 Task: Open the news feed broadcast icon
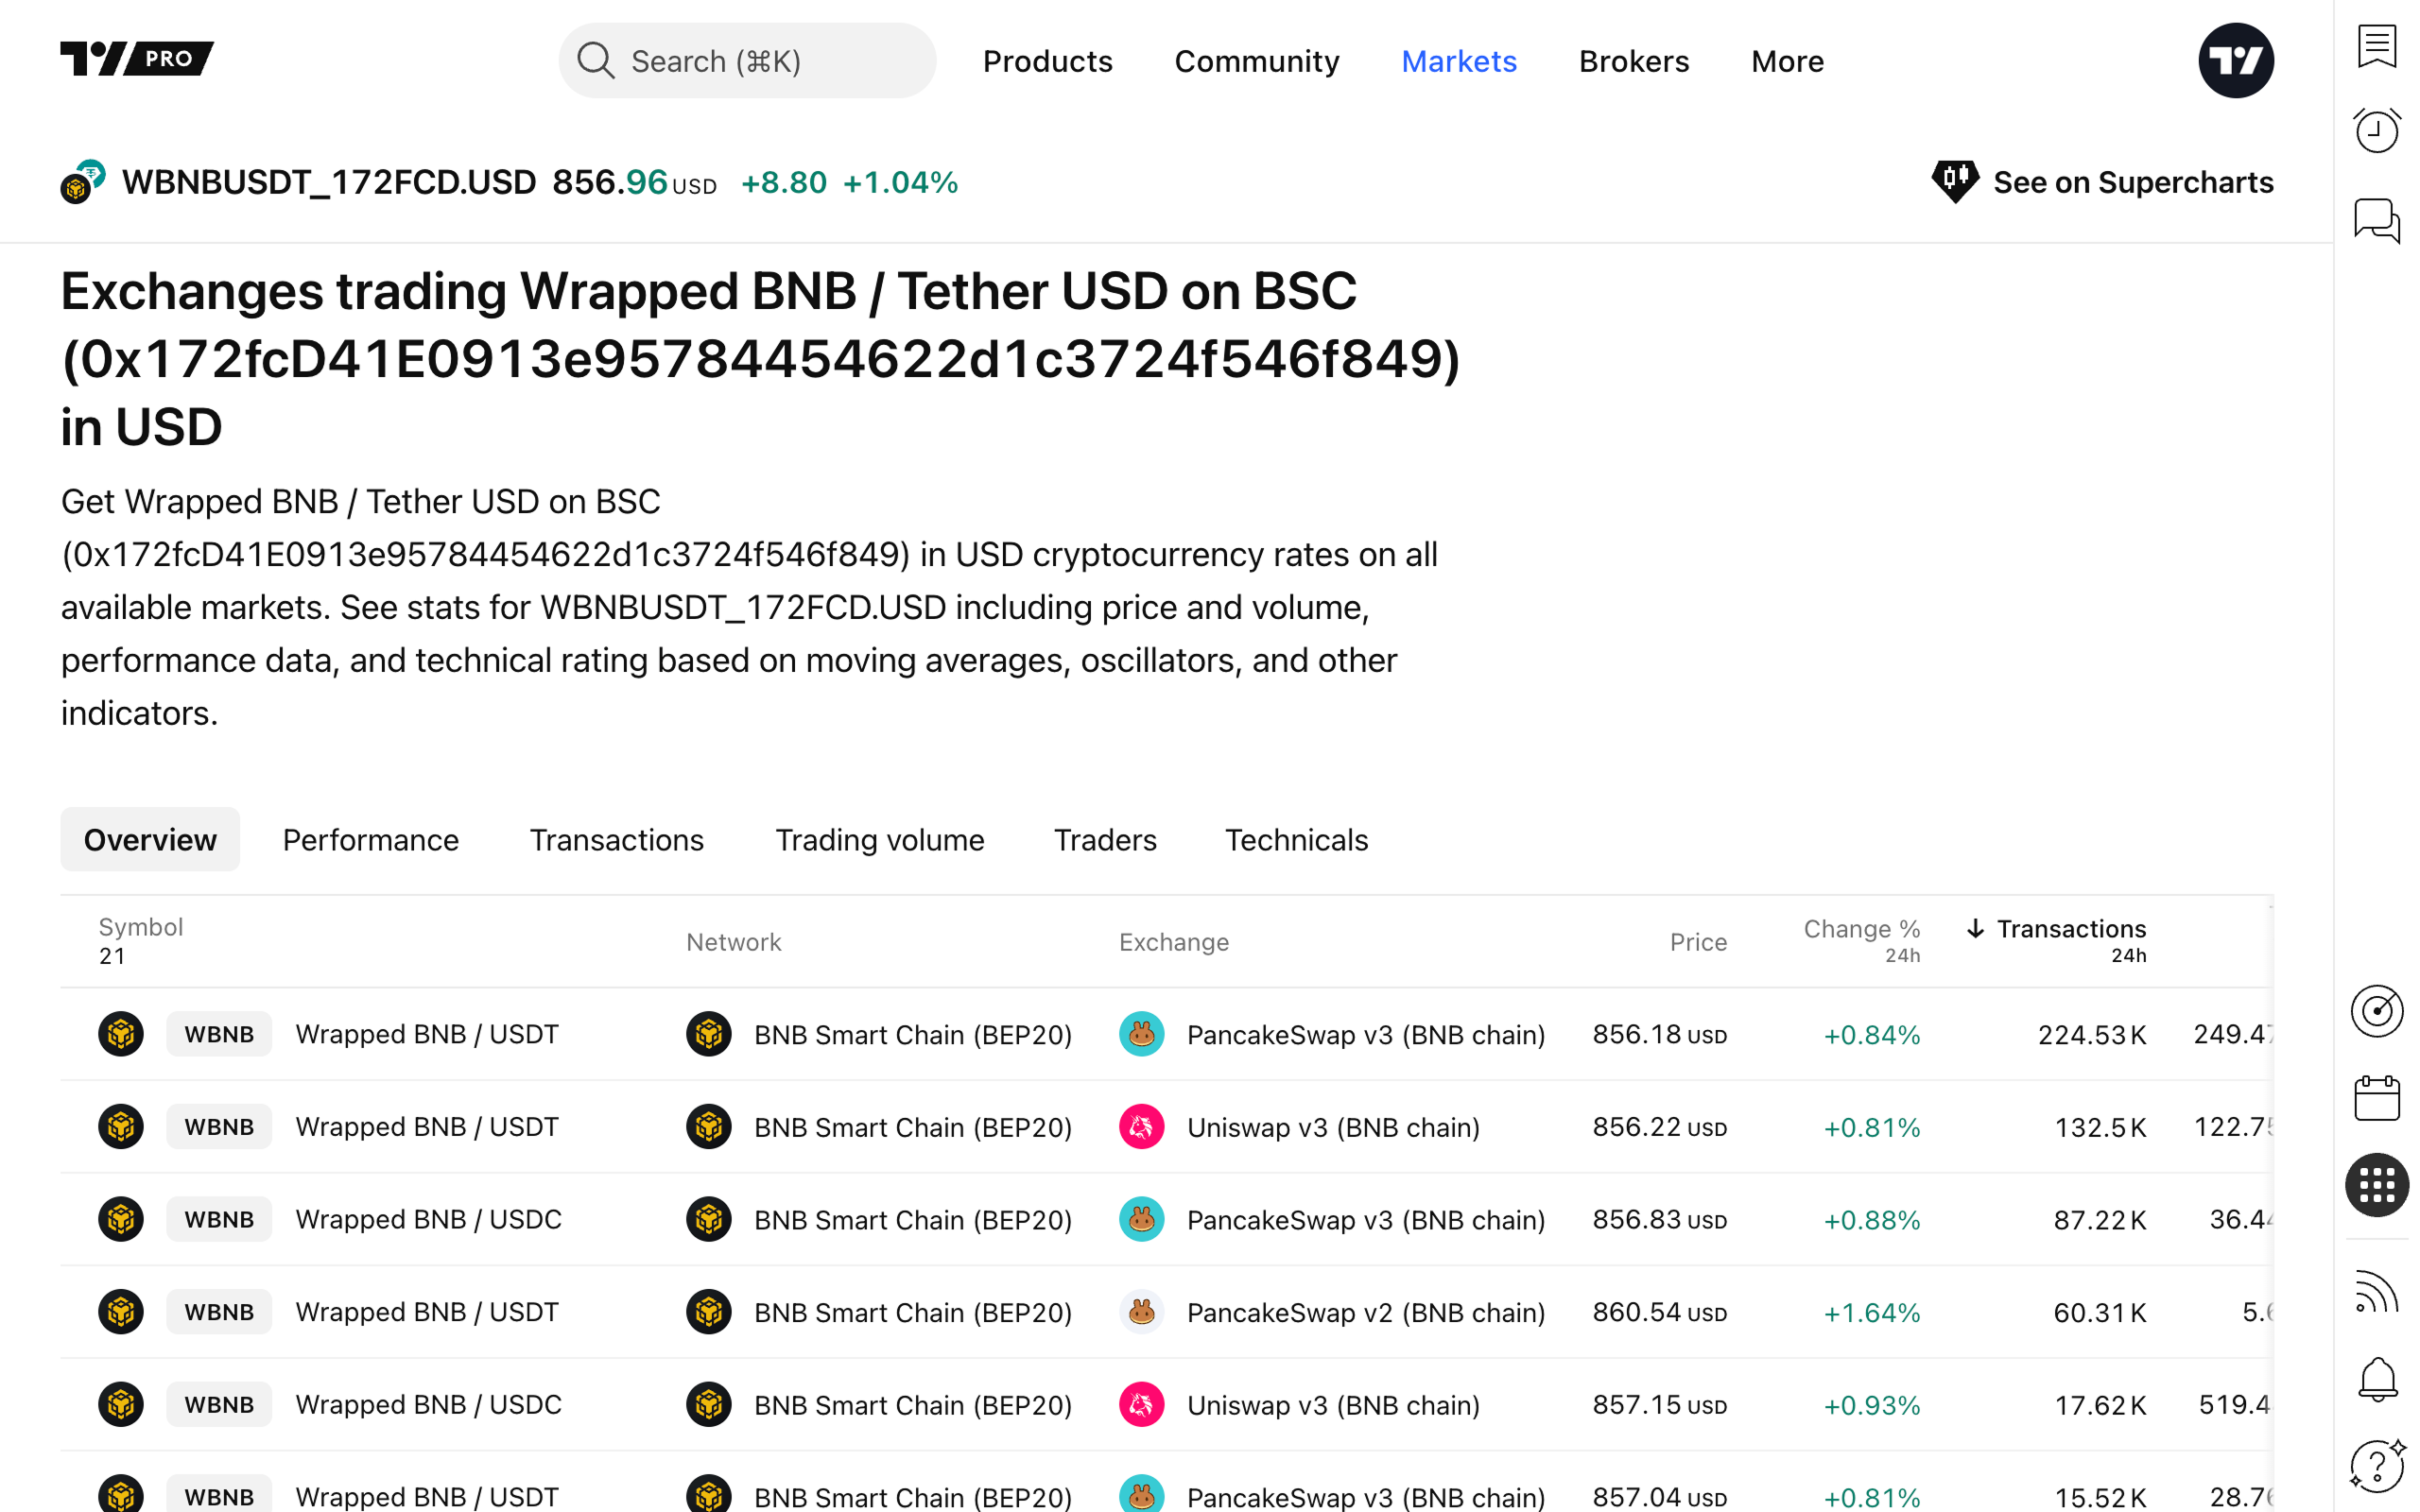[x=2376, y=1292]
